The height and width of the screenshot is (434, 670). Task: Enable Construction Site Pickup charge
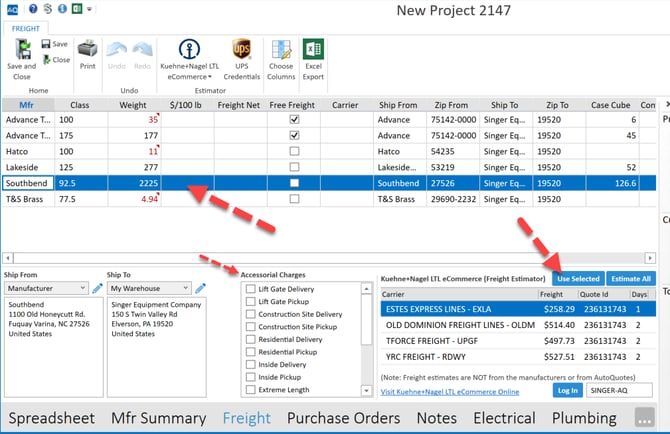click(251, 326)
